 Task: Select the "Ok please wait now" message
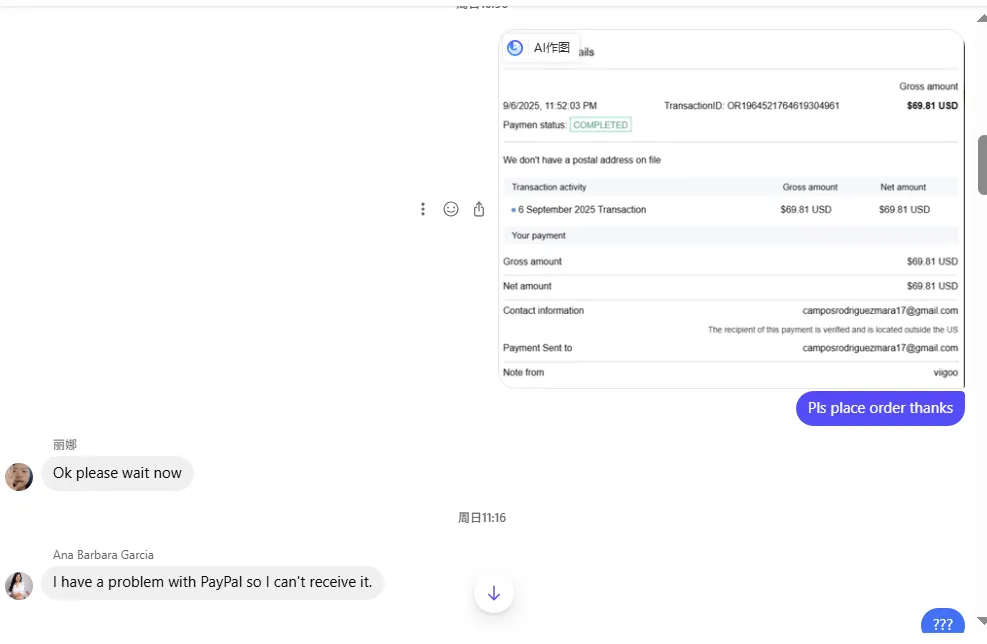pos(117,473)
